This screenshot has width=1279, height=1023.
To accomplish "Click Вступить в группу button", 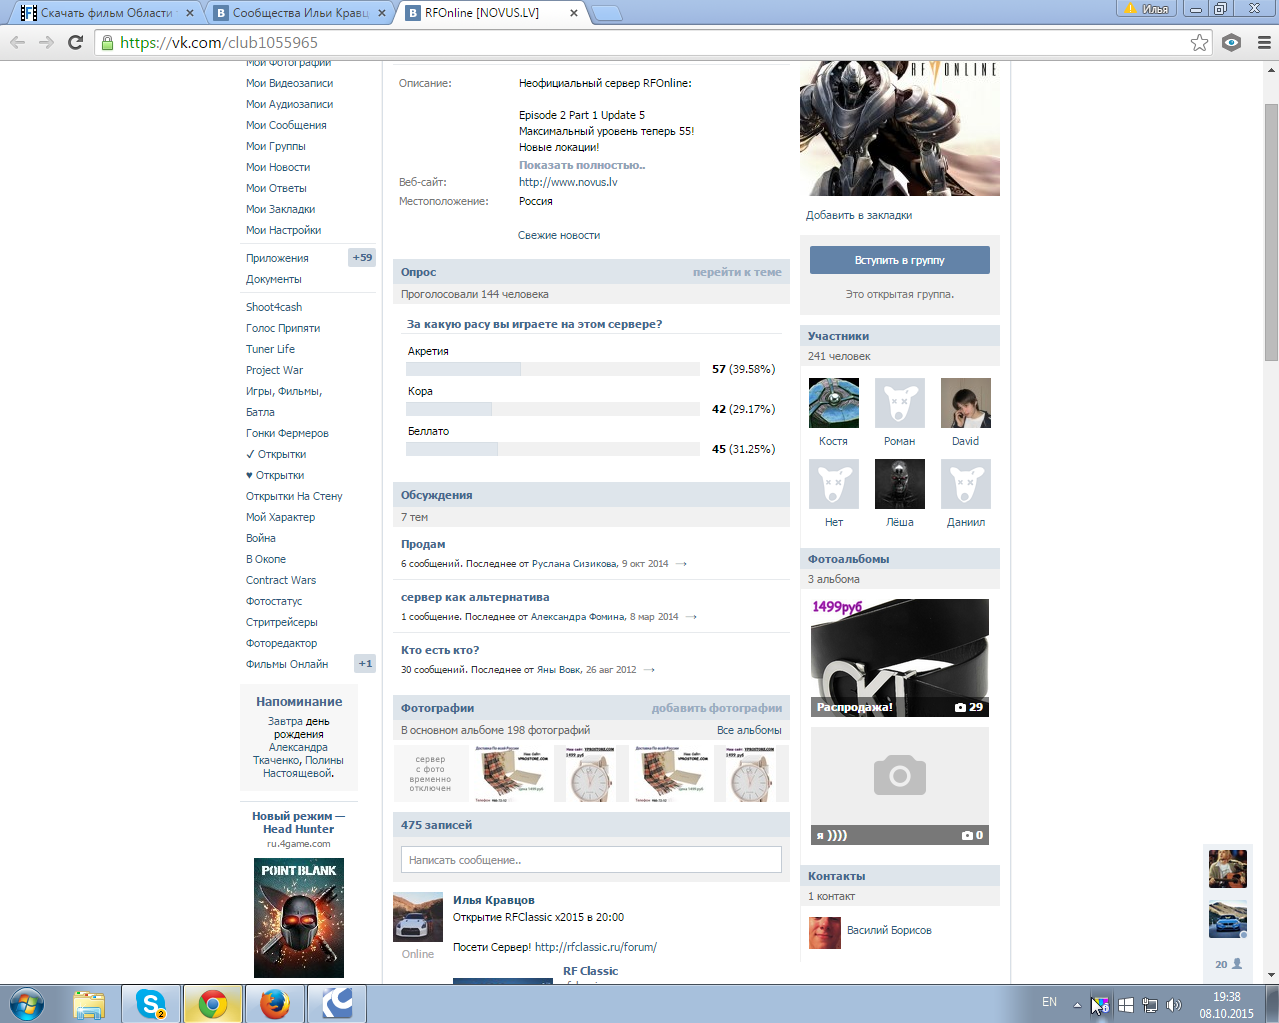I will pos(900,260).
